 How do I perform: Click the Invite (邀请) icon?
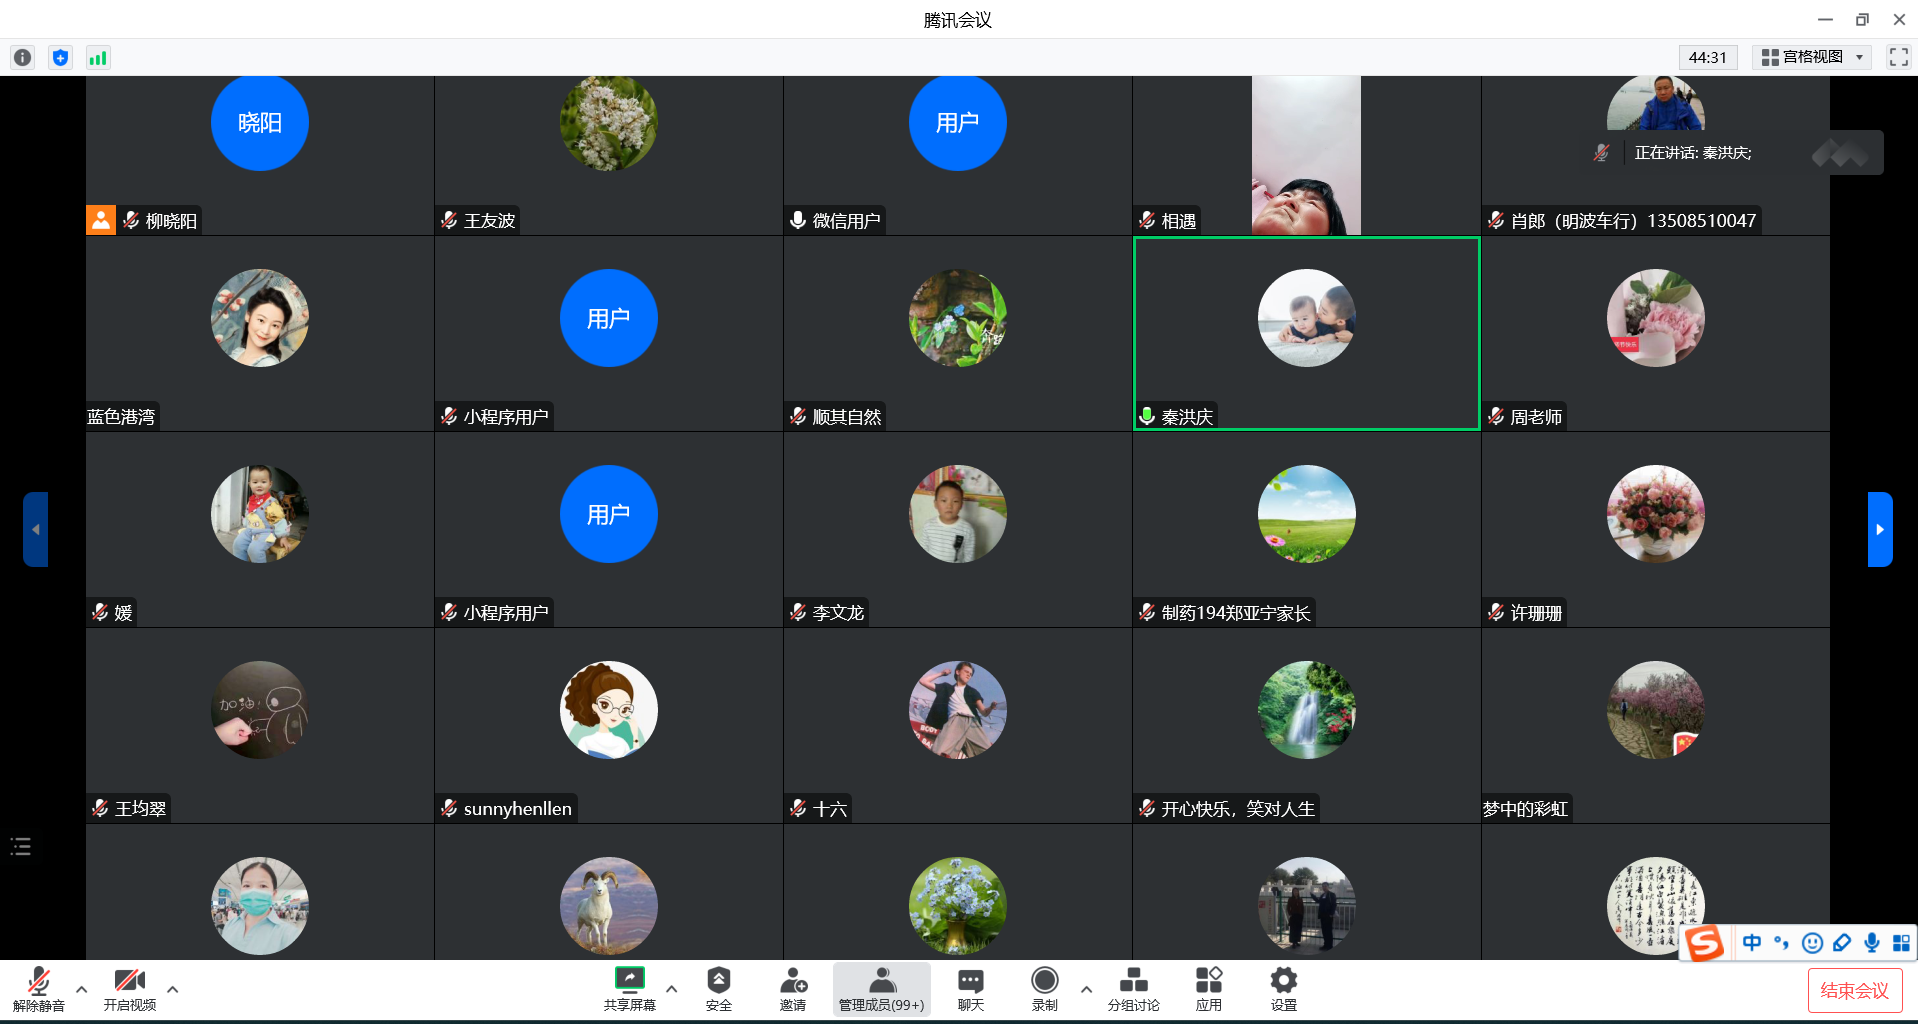[x=793, y=988]
